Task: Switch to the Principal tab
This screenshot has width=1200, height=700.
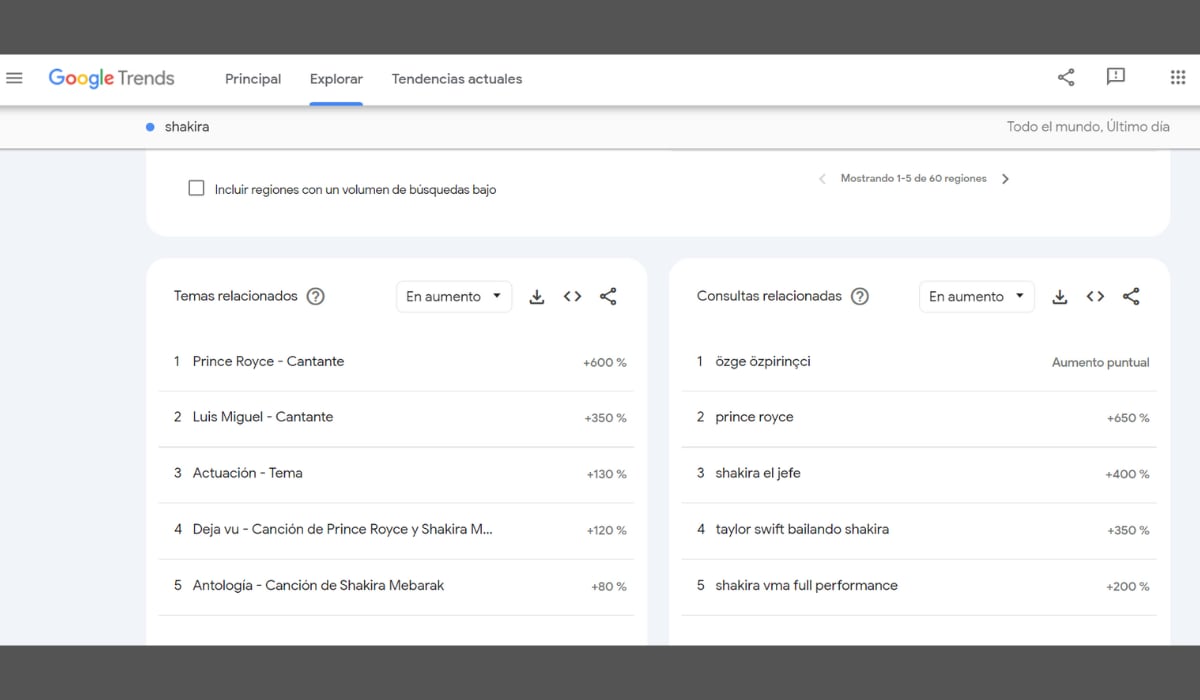Action: coord(253,79)
